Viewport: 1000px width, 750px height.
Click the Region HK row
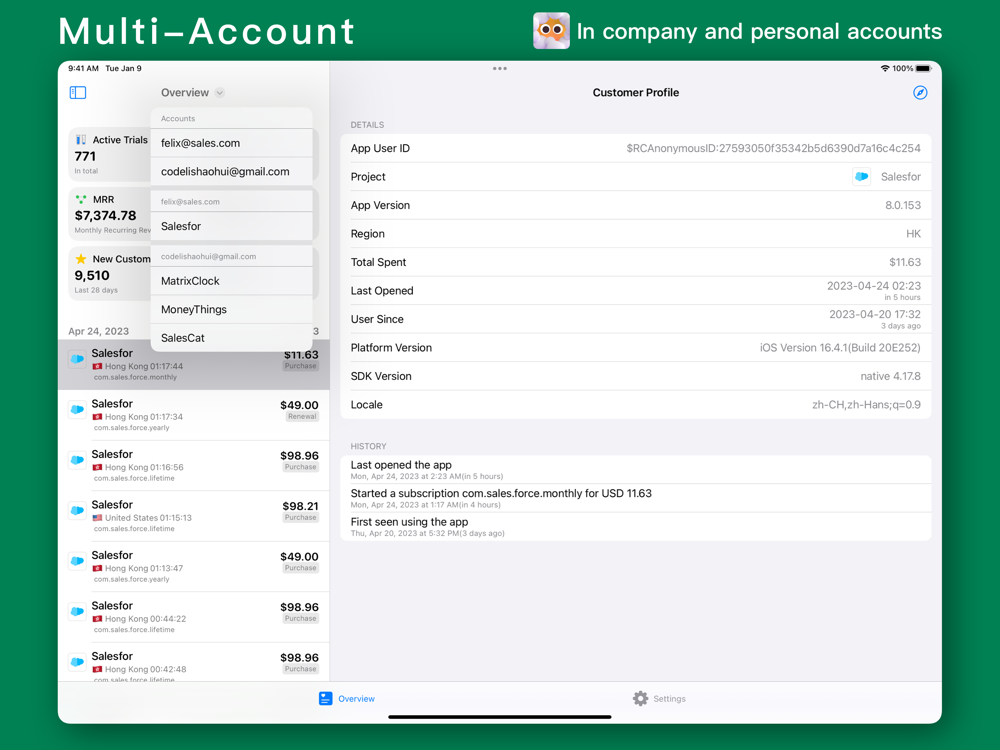point(636,233)
